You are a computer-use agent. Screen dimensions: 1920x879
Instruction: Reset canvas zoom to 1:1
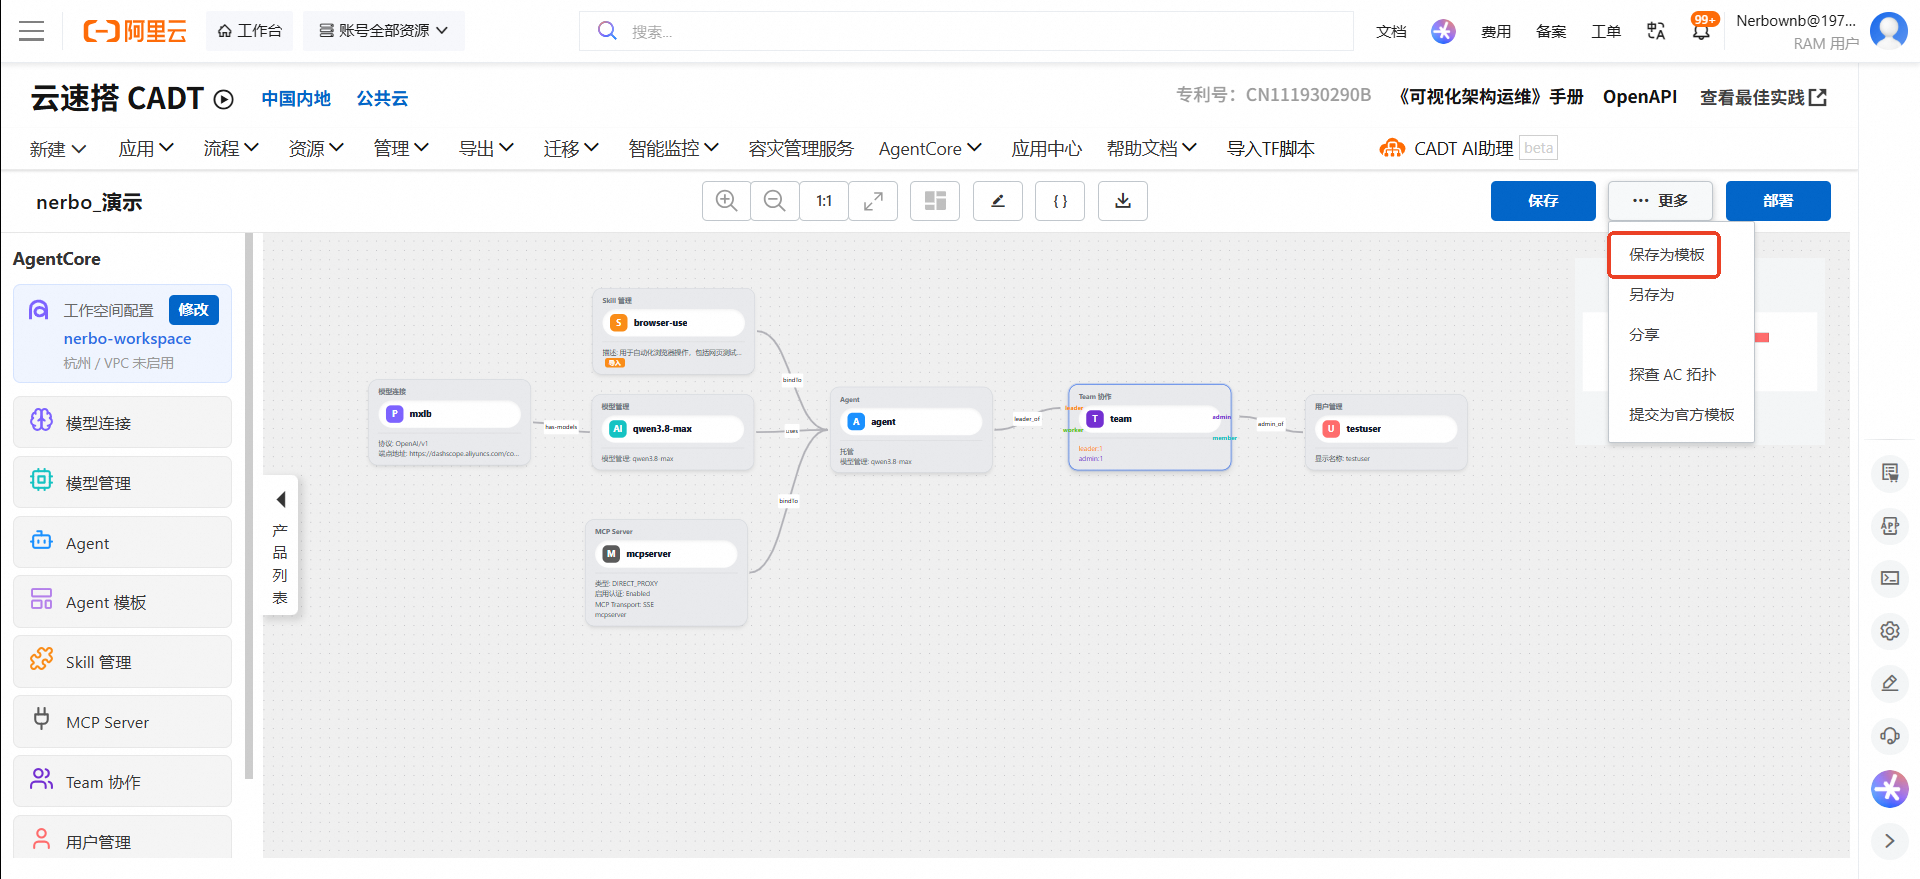click(x=824, y=201)
